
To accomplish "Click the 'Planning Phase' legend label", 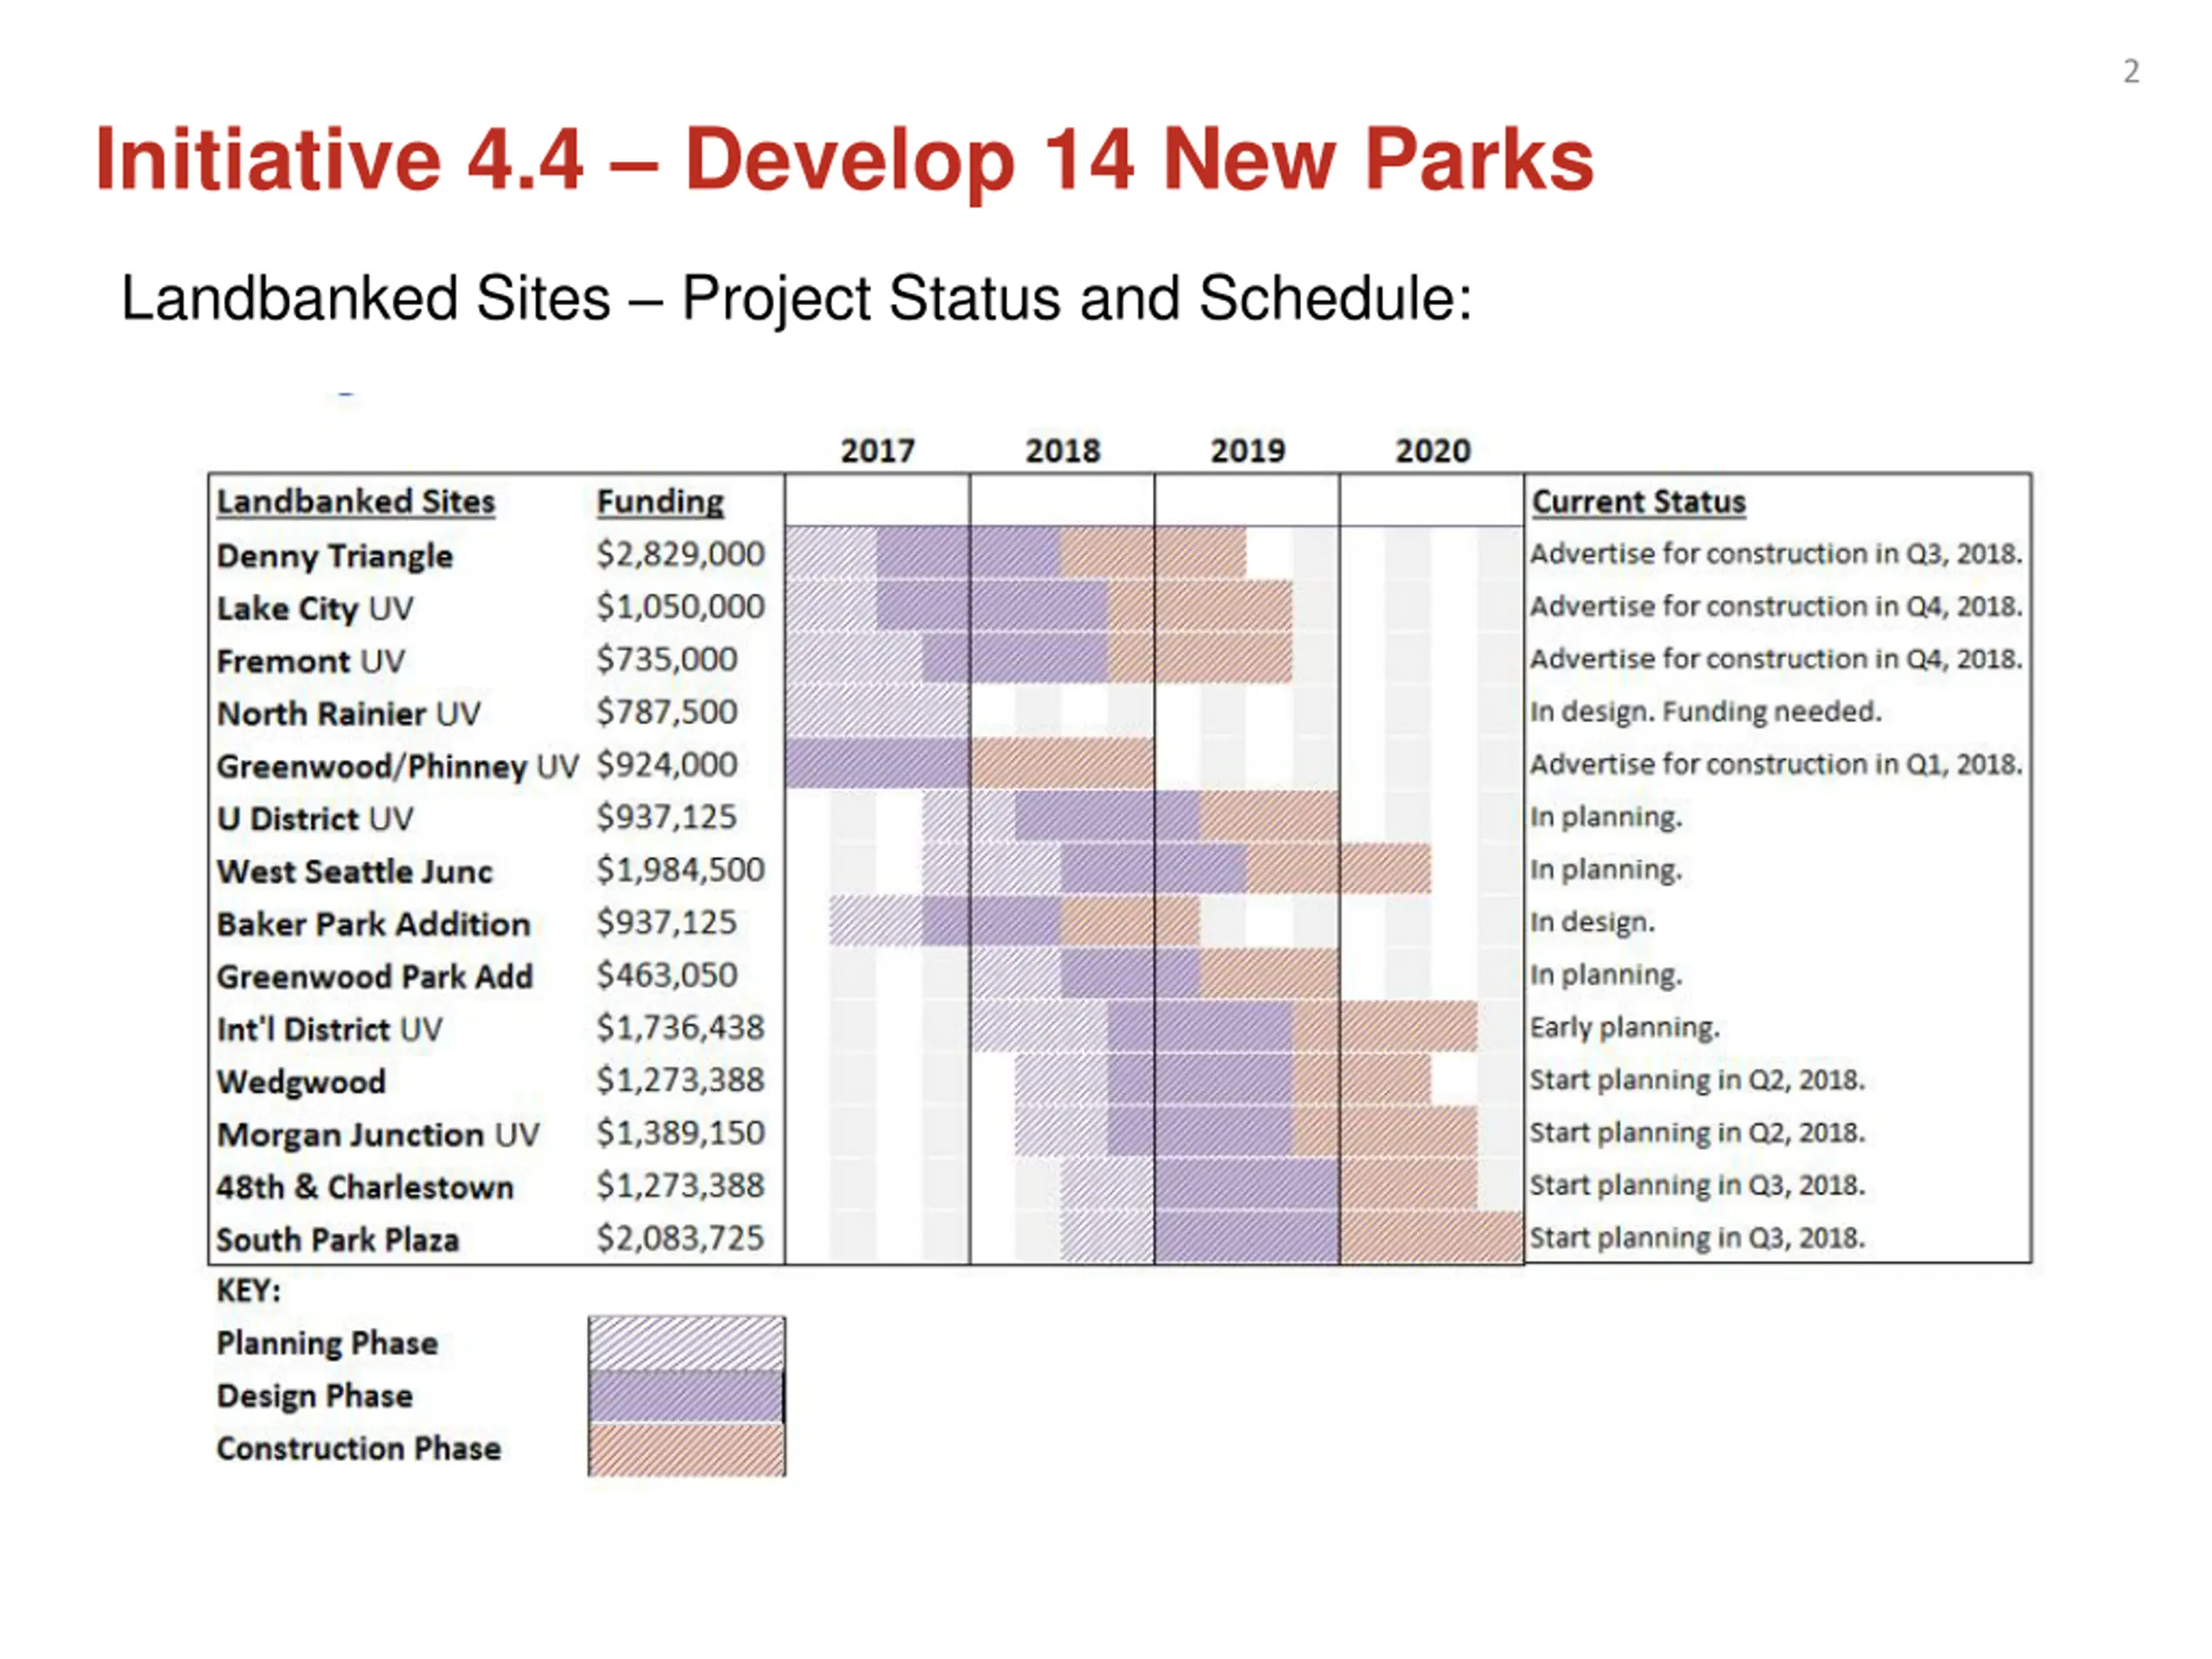I will click(x=328, y=1344).
